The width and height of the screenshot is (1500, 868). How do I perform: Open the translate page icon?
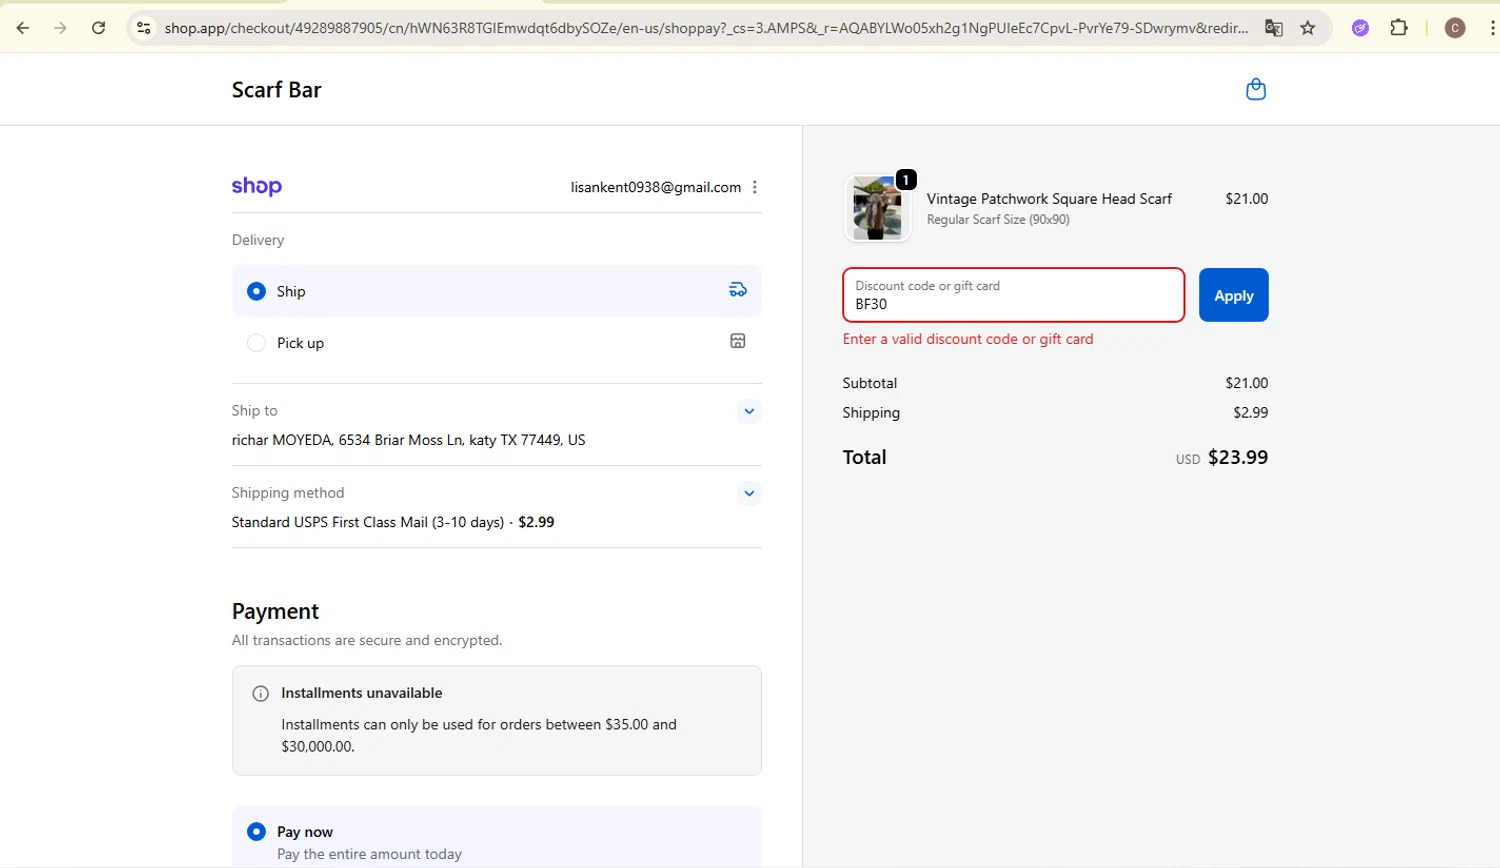[x=1273, y=28]
